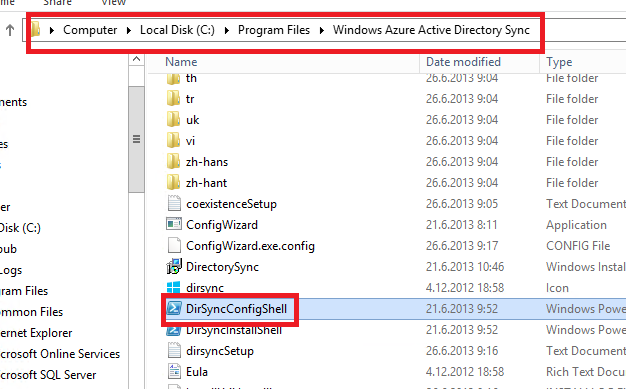Click the DirSyncInstallShell PowerShell icon
This screenshot has height=389, width=626.
174,330
